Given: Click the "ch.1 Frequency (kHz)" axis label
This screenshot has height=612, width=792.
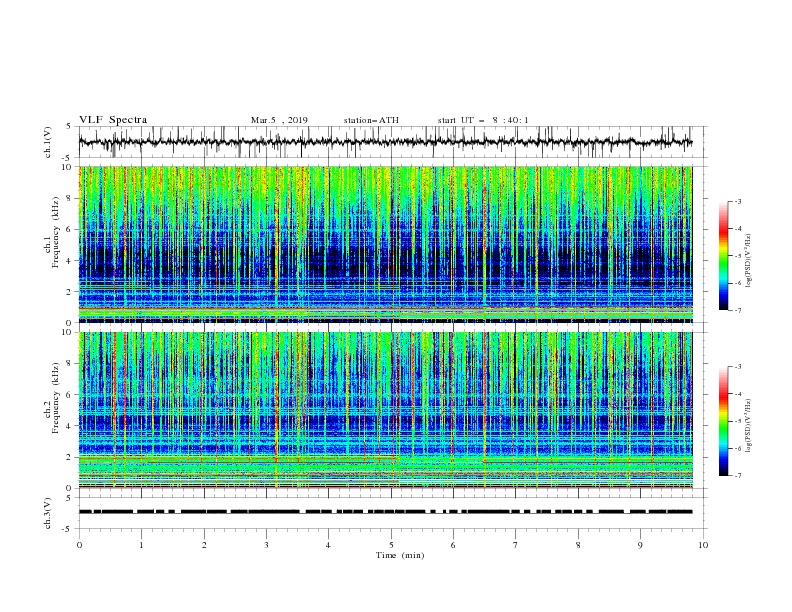Looking at the screenshot, I should (52, 244).
